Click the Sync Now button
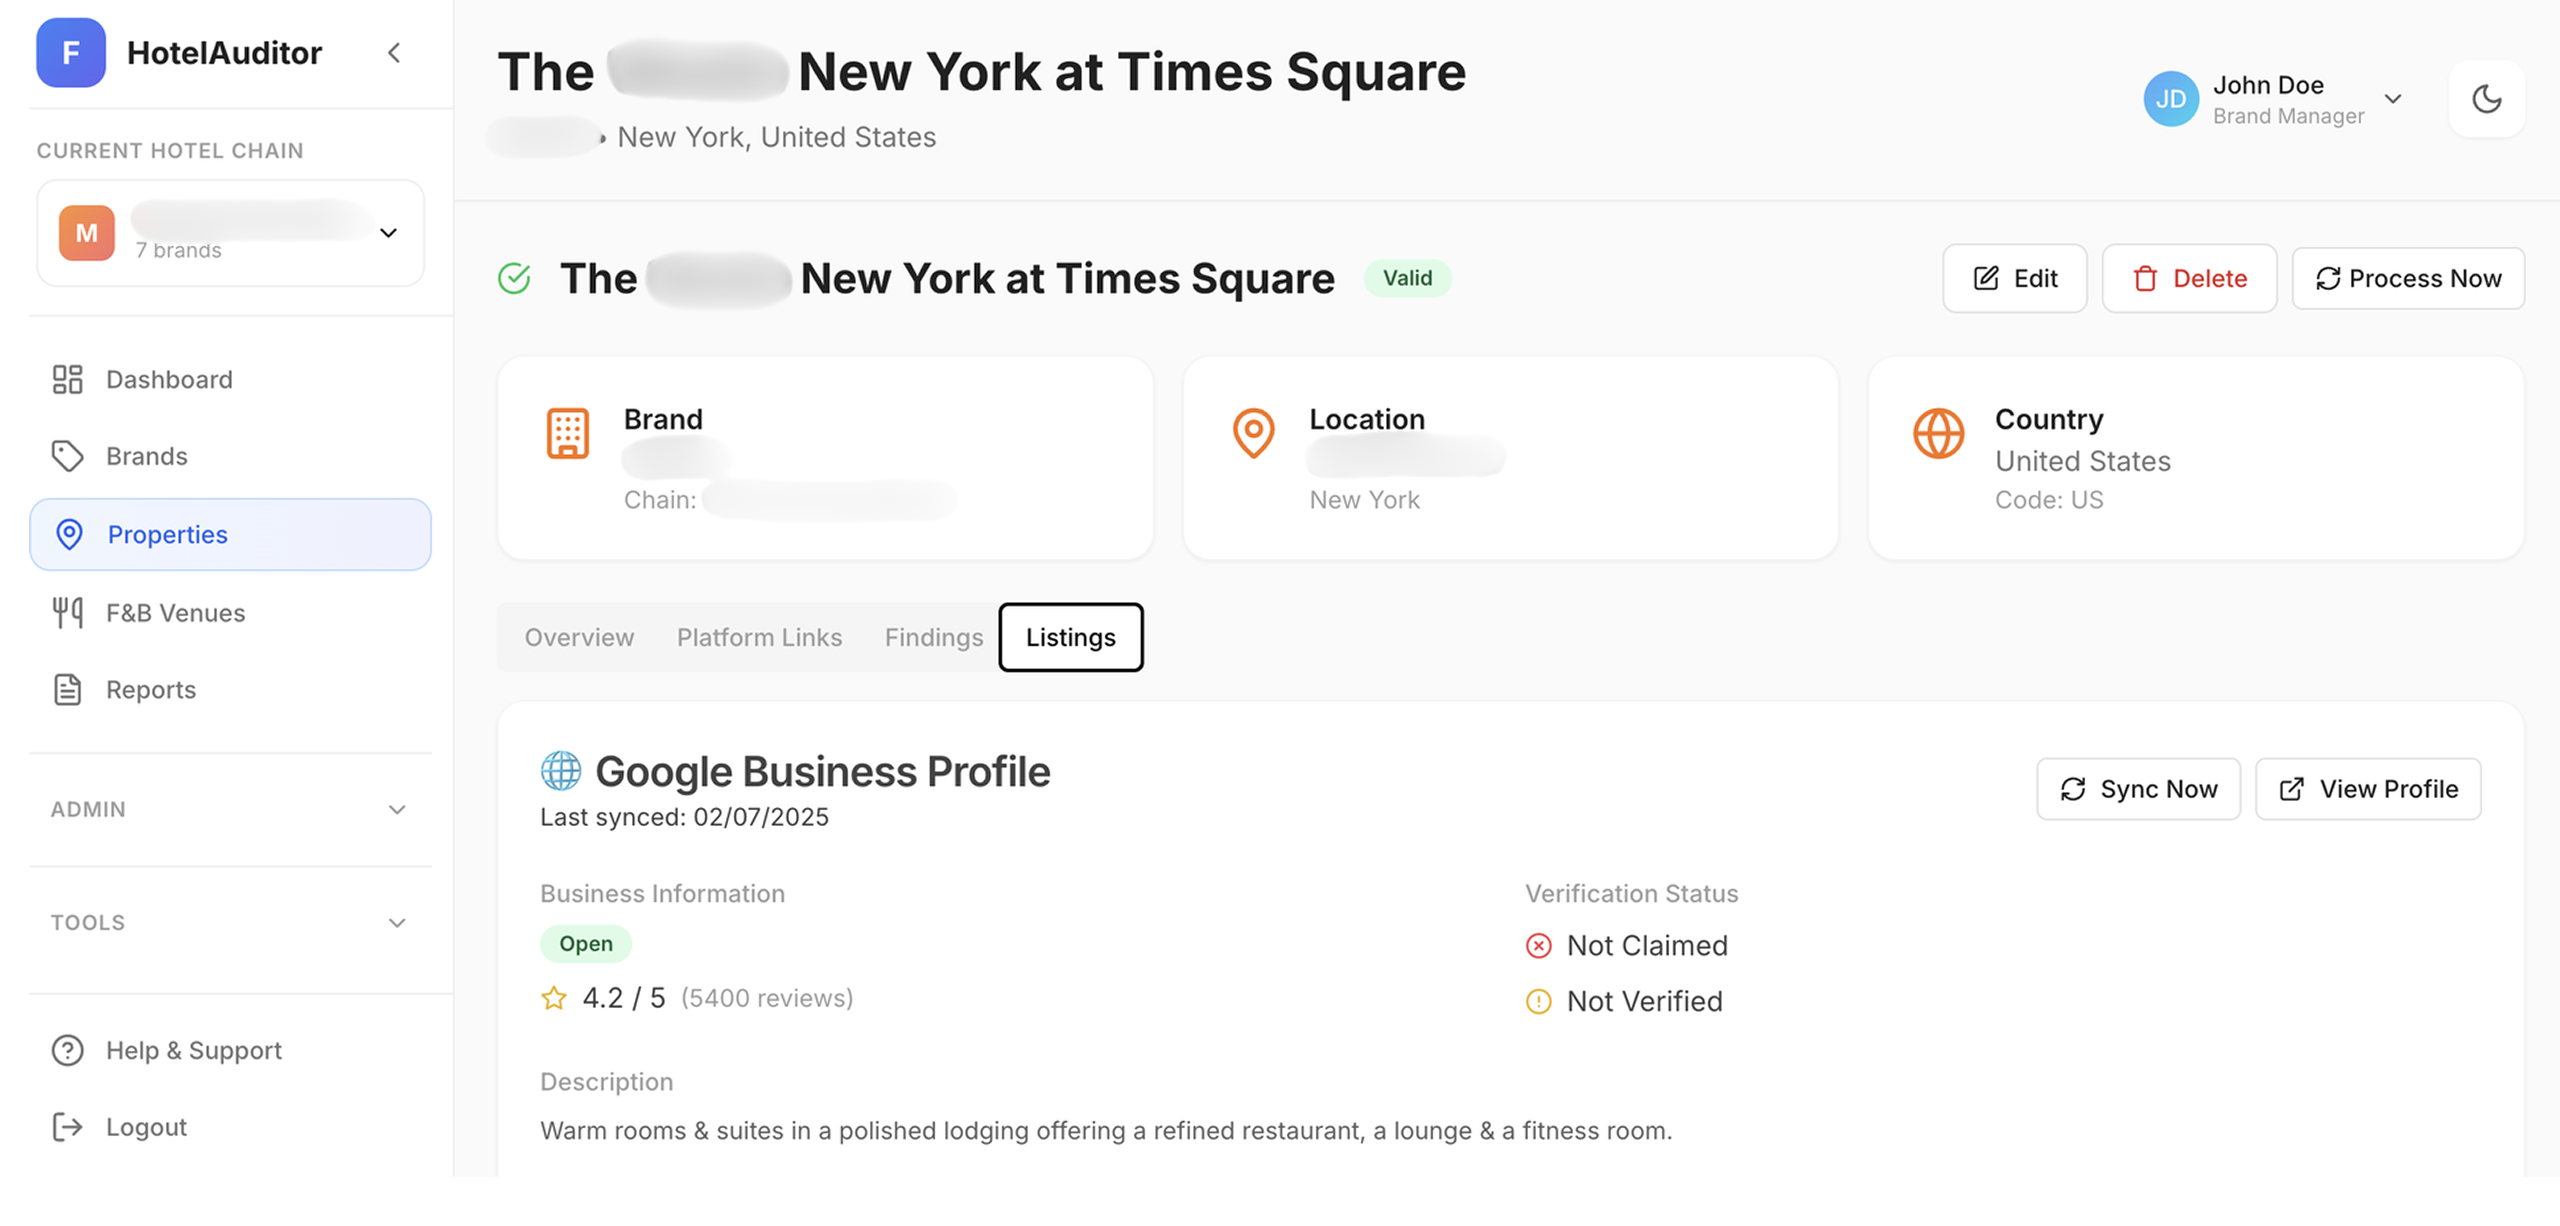 2138,789
